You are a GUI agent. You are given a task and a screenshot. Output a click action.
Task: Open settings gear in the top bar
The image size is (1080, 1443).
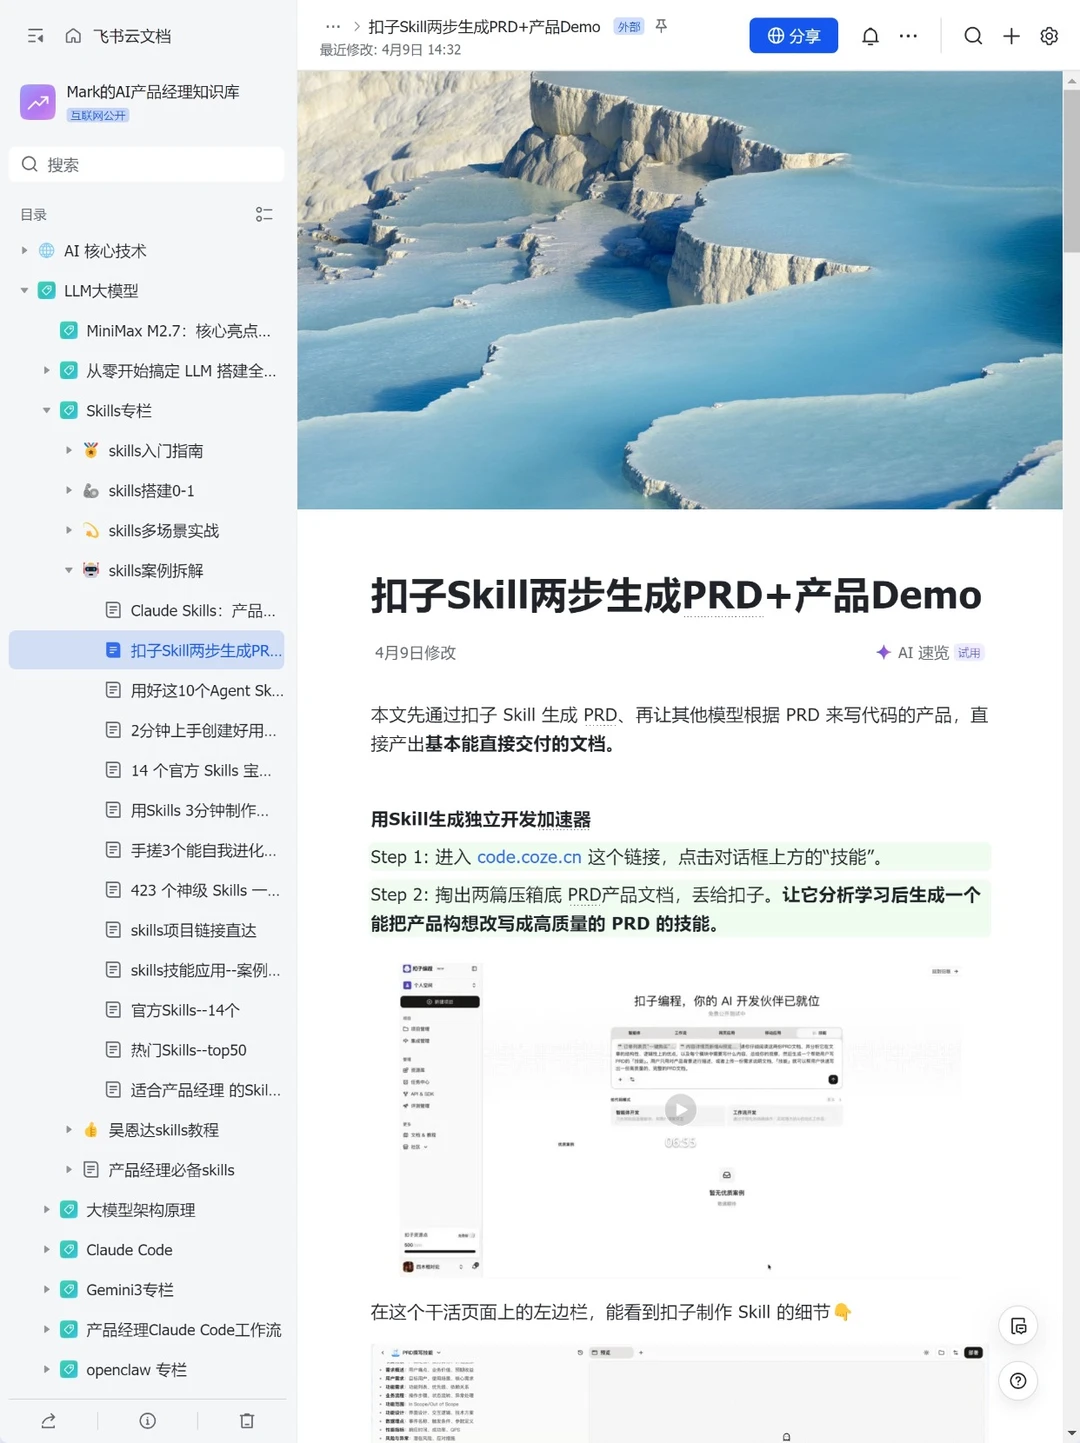click(x=1049, y=36)
